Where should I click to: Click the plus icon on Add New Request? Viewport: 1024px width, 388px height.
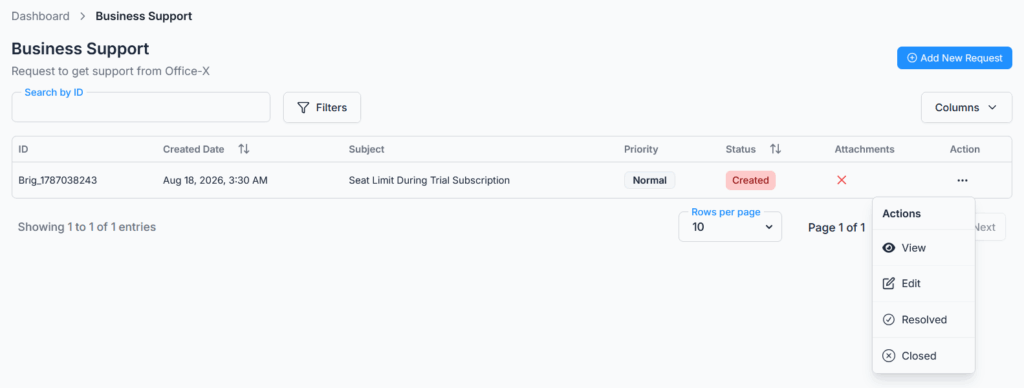tap(912, 58)
